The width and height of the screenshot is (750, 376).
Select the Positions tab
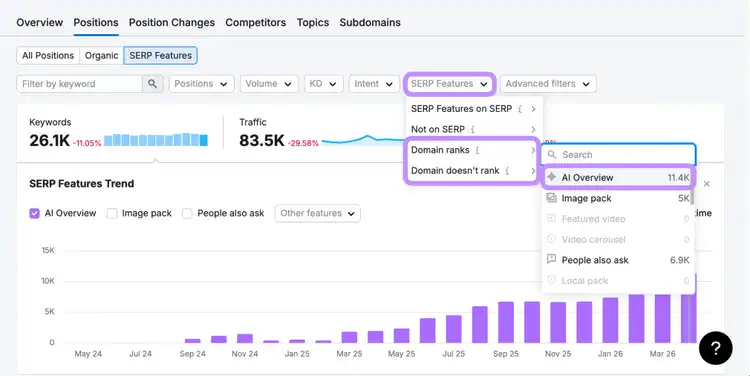pos(96,22)
